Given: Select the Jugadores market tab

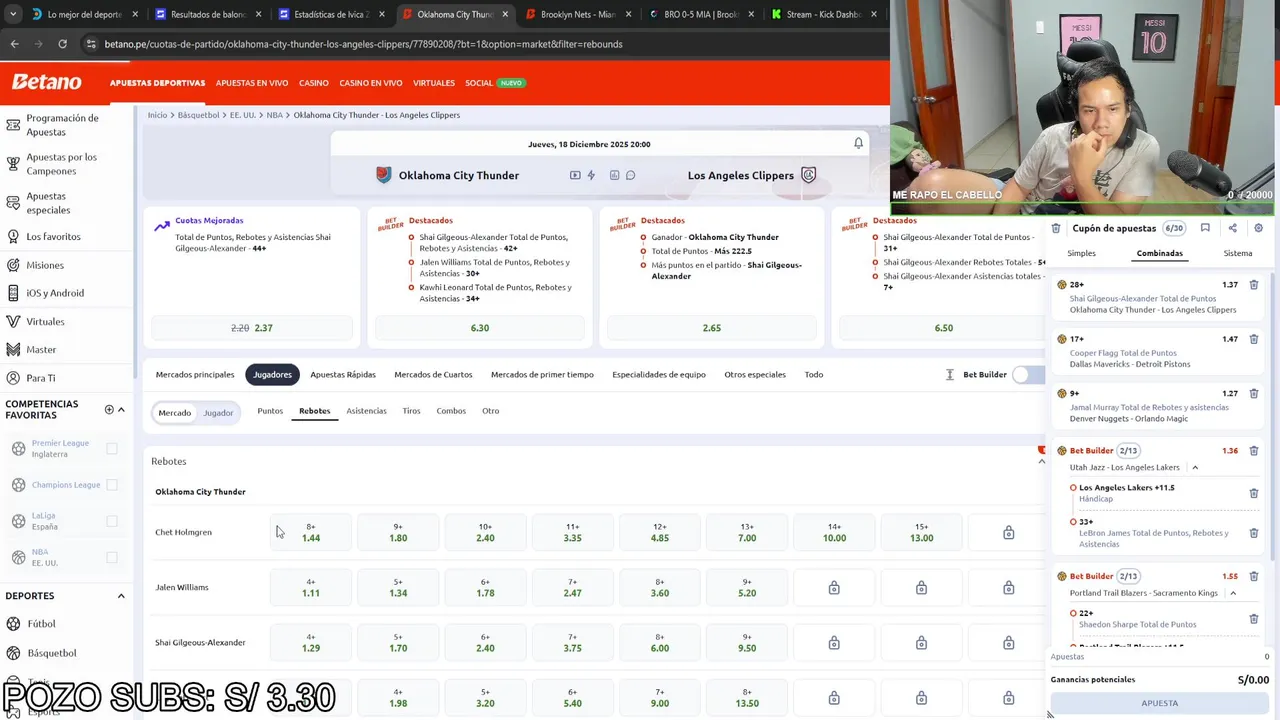Looking at the screenshot, I should (x=272, y=374).
